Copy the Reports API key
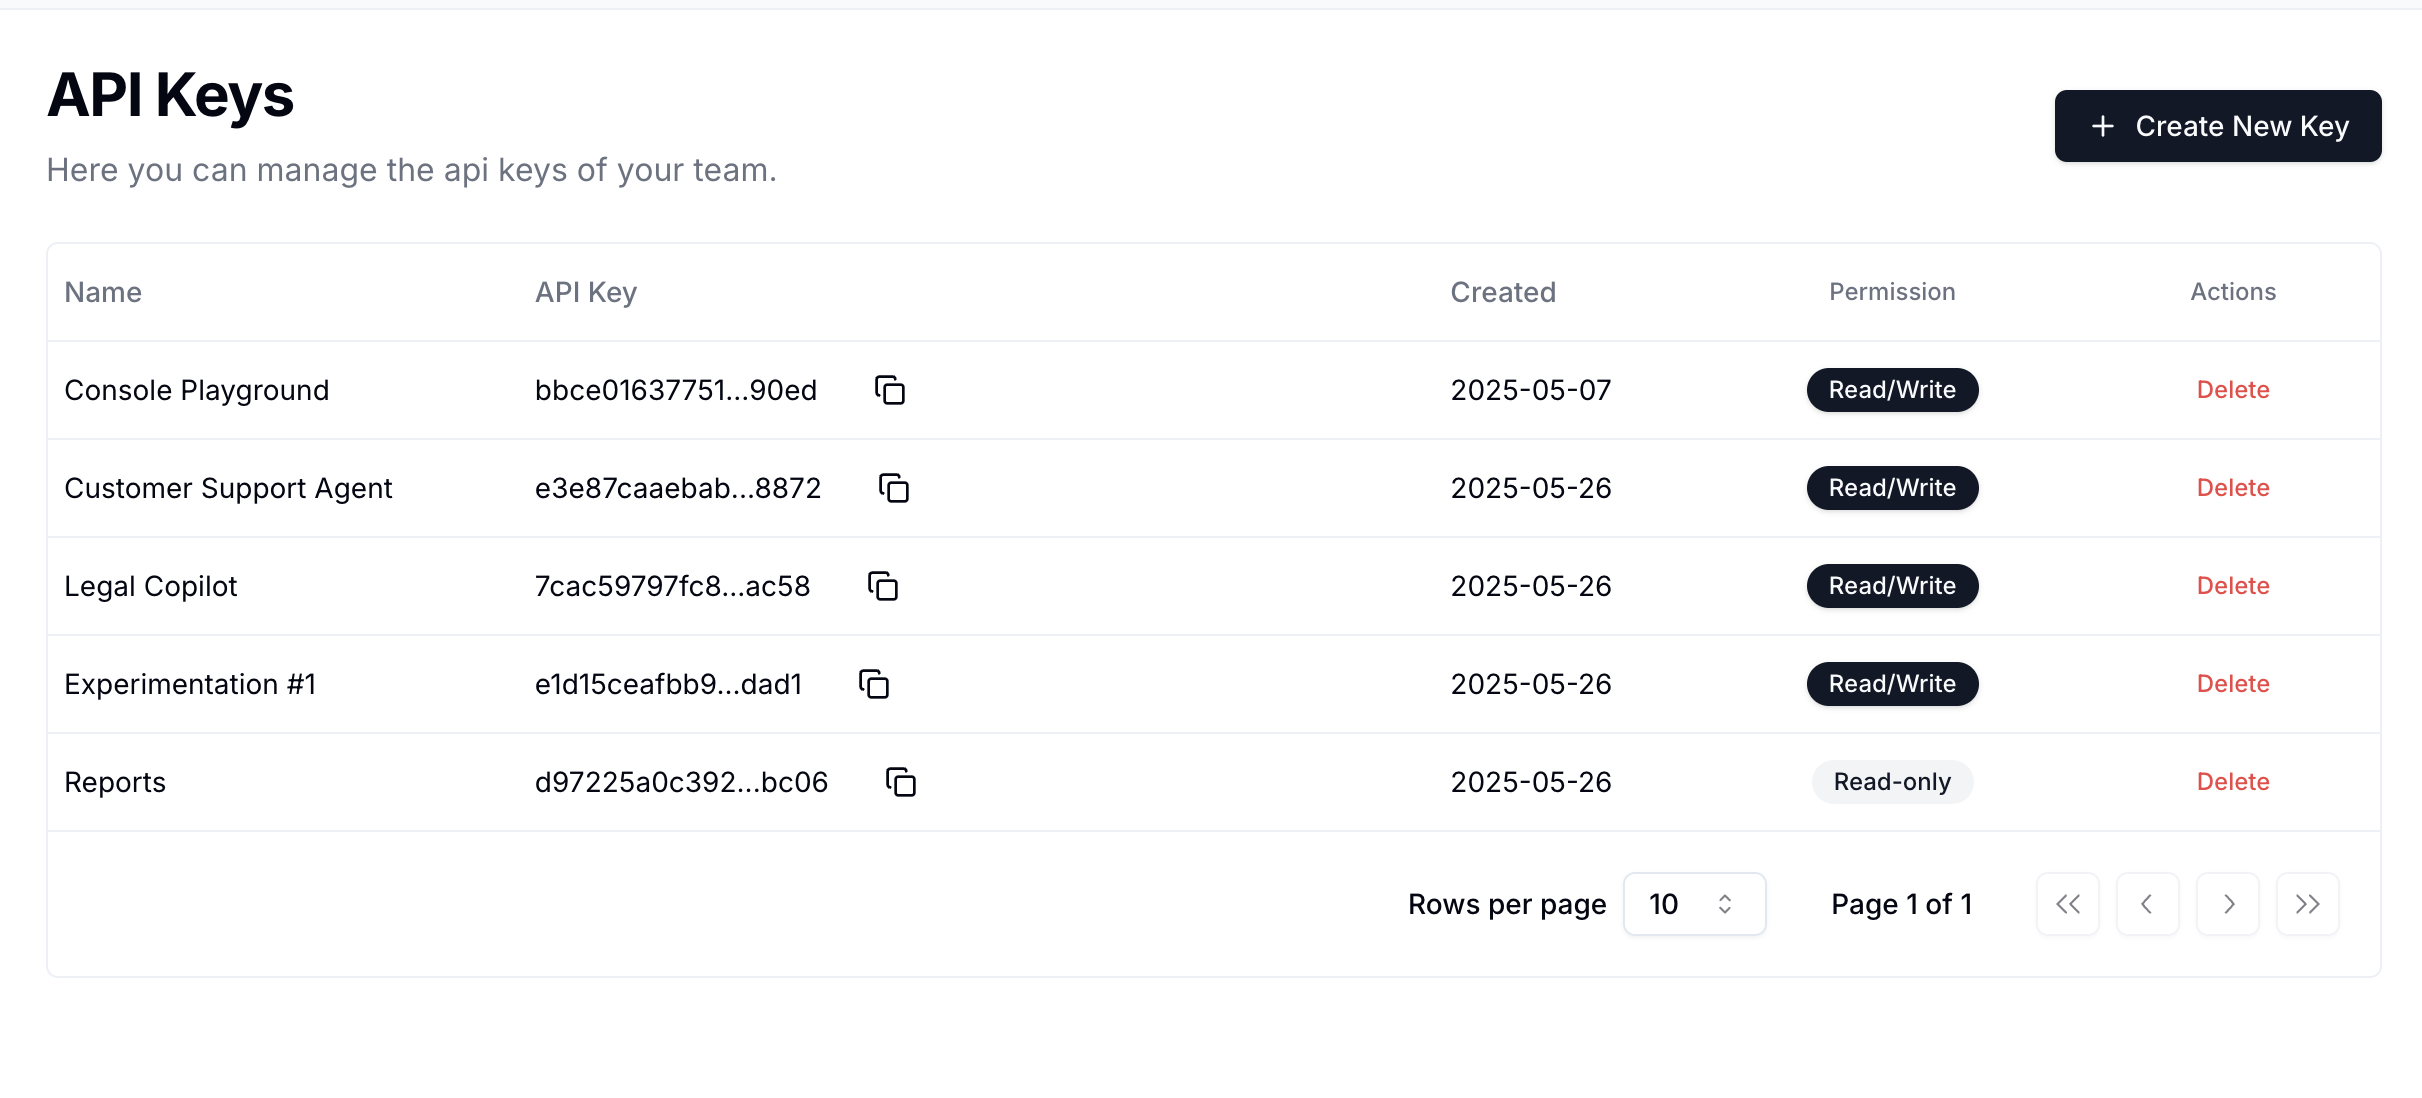Image resolution: width=2422 pixels, height=1098 pixels. [900, 782]
